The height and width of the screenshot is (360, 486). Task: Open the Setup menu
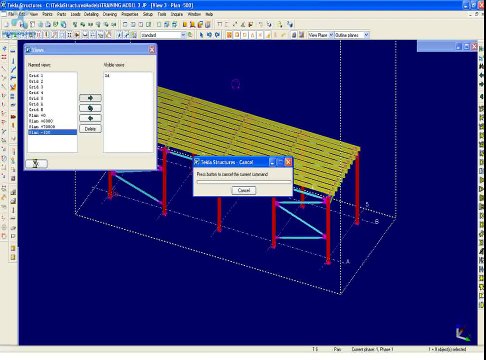coord(148,14)
